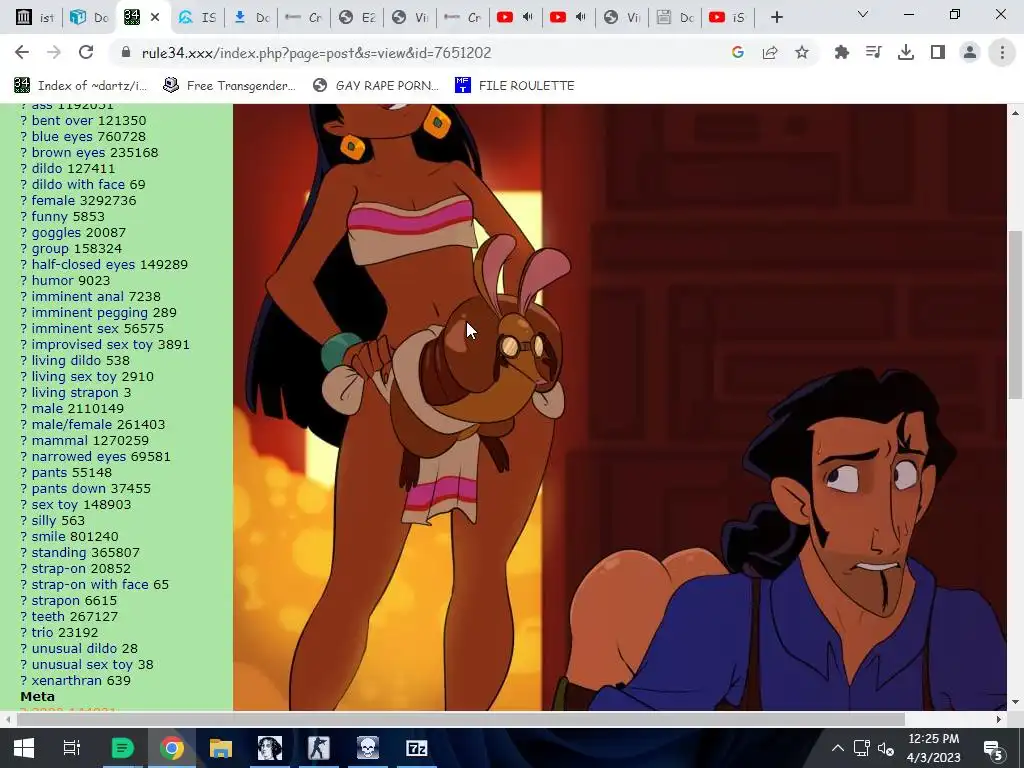Click the browser forward arrow
Image resolution: width=1024 pixels, height=768 pixels.
click(54, 52)
